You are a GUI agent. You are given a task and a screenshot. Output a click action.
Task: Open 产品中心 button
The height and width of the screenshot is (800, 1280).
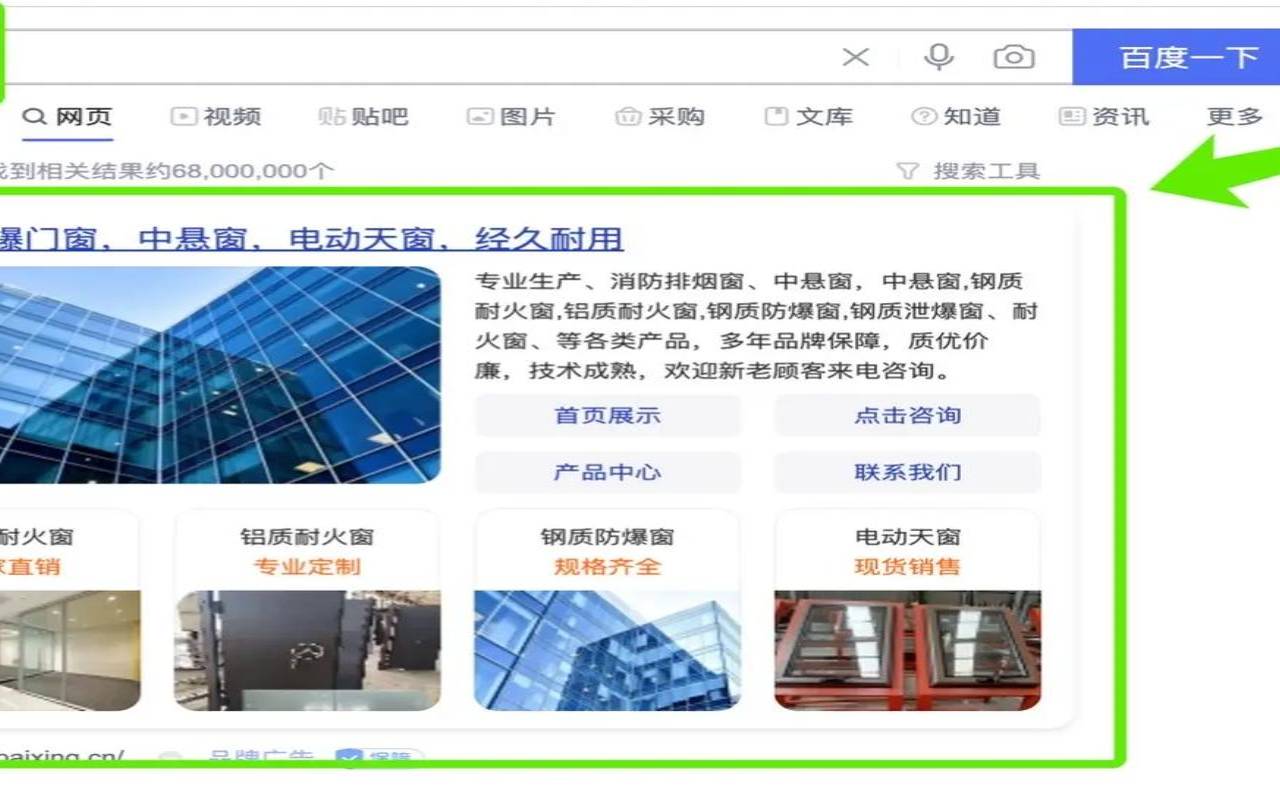tap(608, 472)
